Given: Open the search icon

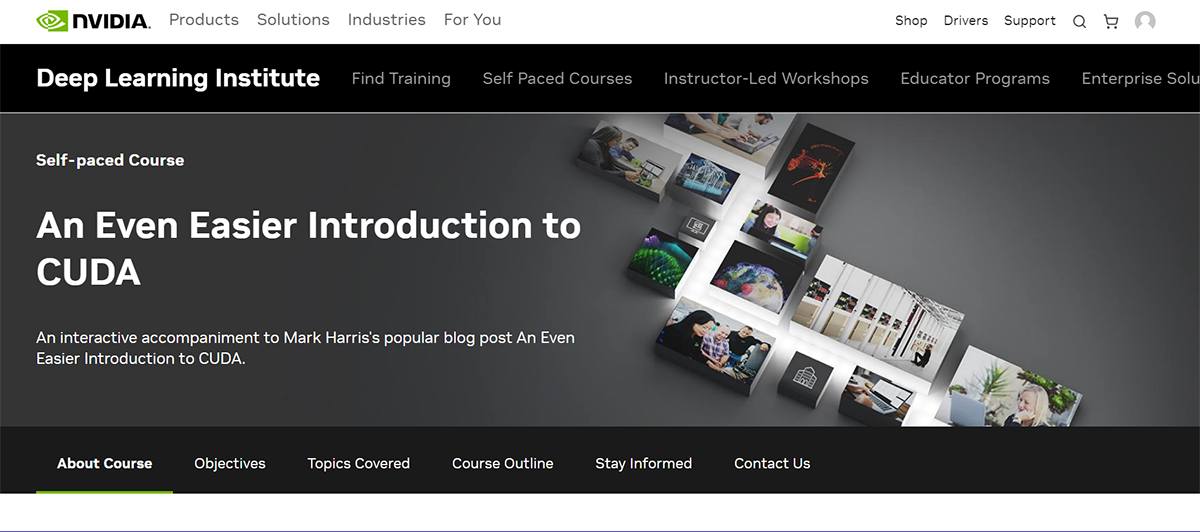Looking at the screenshot, I should [1079, 21].
